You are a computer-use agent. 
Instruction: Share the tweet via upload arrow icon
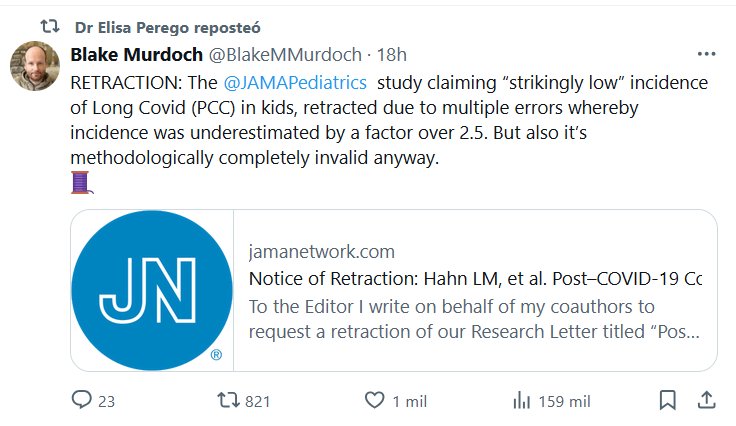705,400
